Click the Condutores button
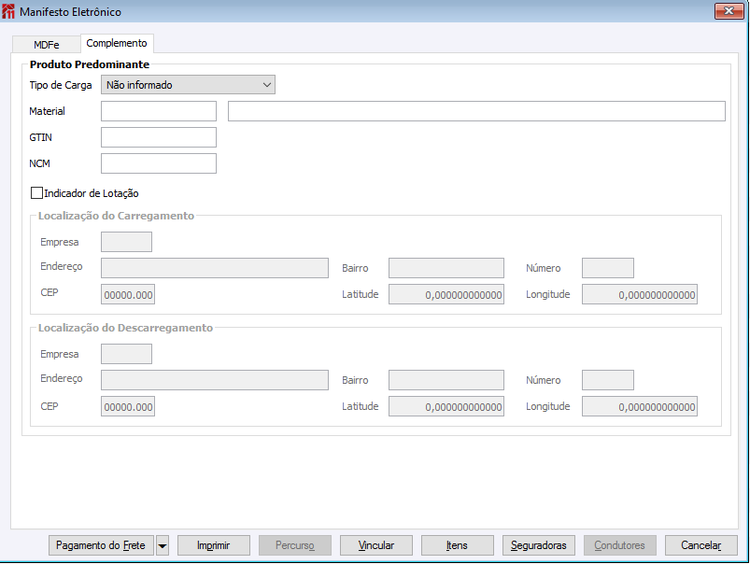The height and width of the screenshot is (564, 750). coord(620,545)
